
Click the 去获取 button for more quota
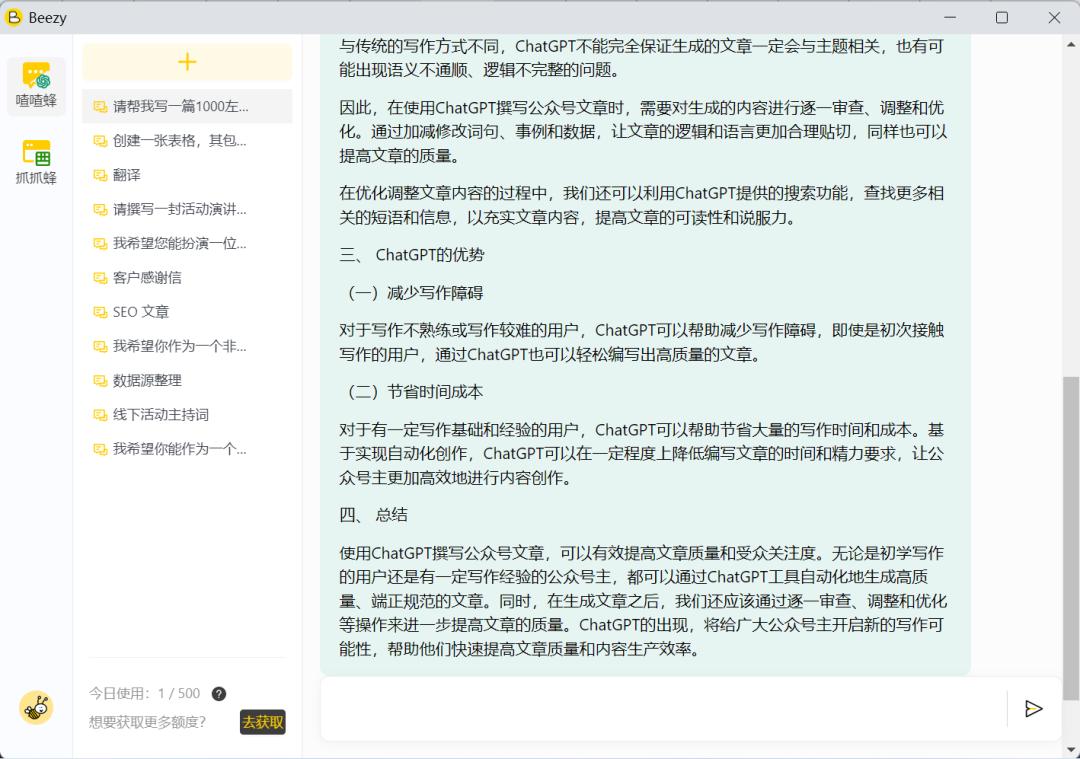[x=262, y=721]
